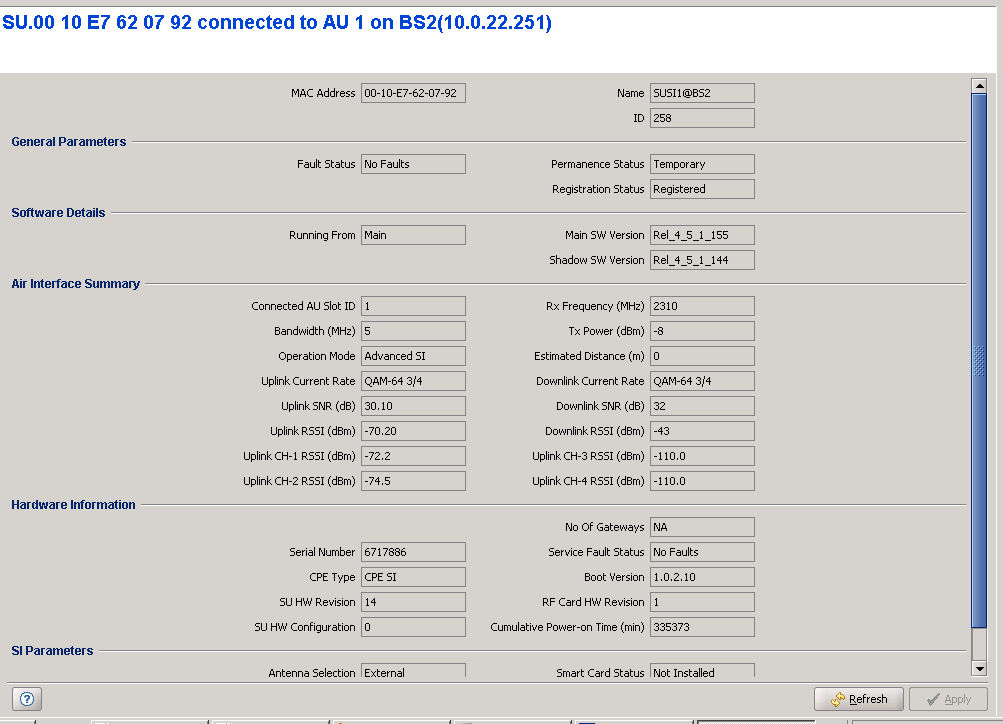The height and width of the screenshot is (724, 1003).
Task: Click the scrollbar down arrow
Action: [x=979, y=668]
